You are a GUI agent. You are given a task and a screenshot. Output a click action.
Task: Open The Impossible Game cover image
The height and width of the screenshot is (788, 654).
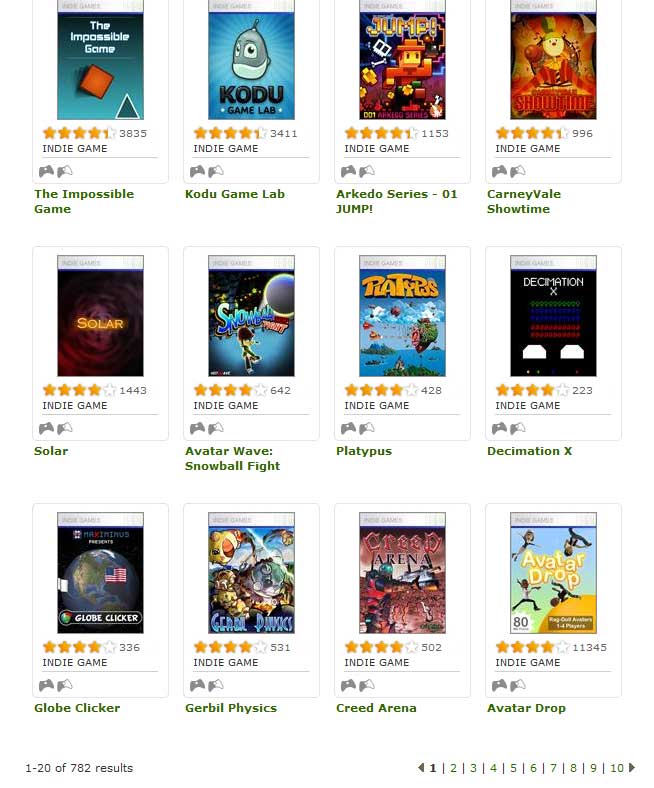(x=101, y=60)
